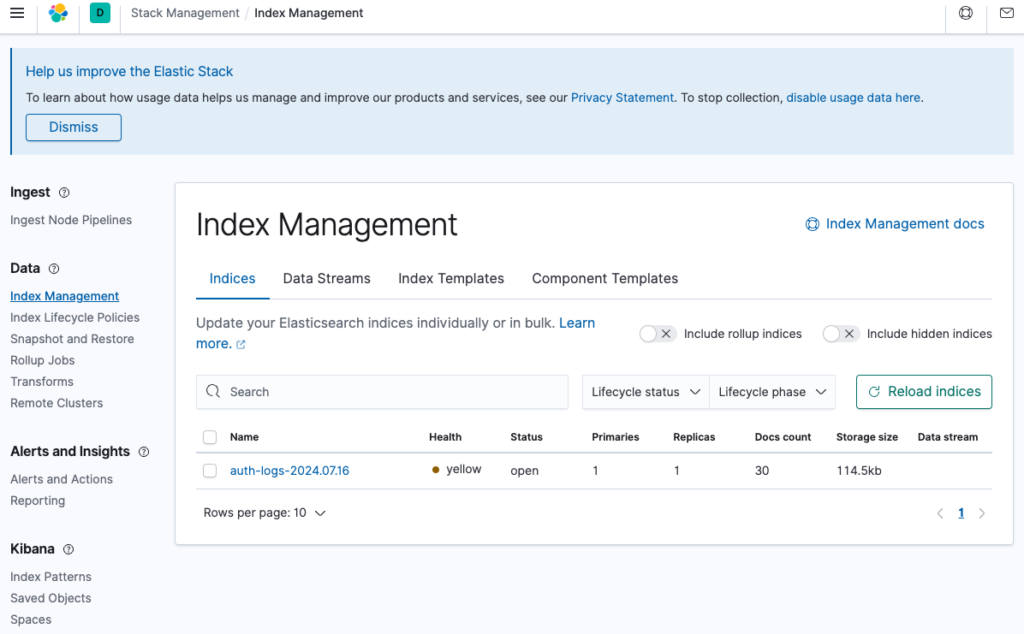Image resolution: width=1024 pixels, height=634 pixels.
Task: Open the auth-logs-2024.07.16 index link
Action: tap(289, 471)
